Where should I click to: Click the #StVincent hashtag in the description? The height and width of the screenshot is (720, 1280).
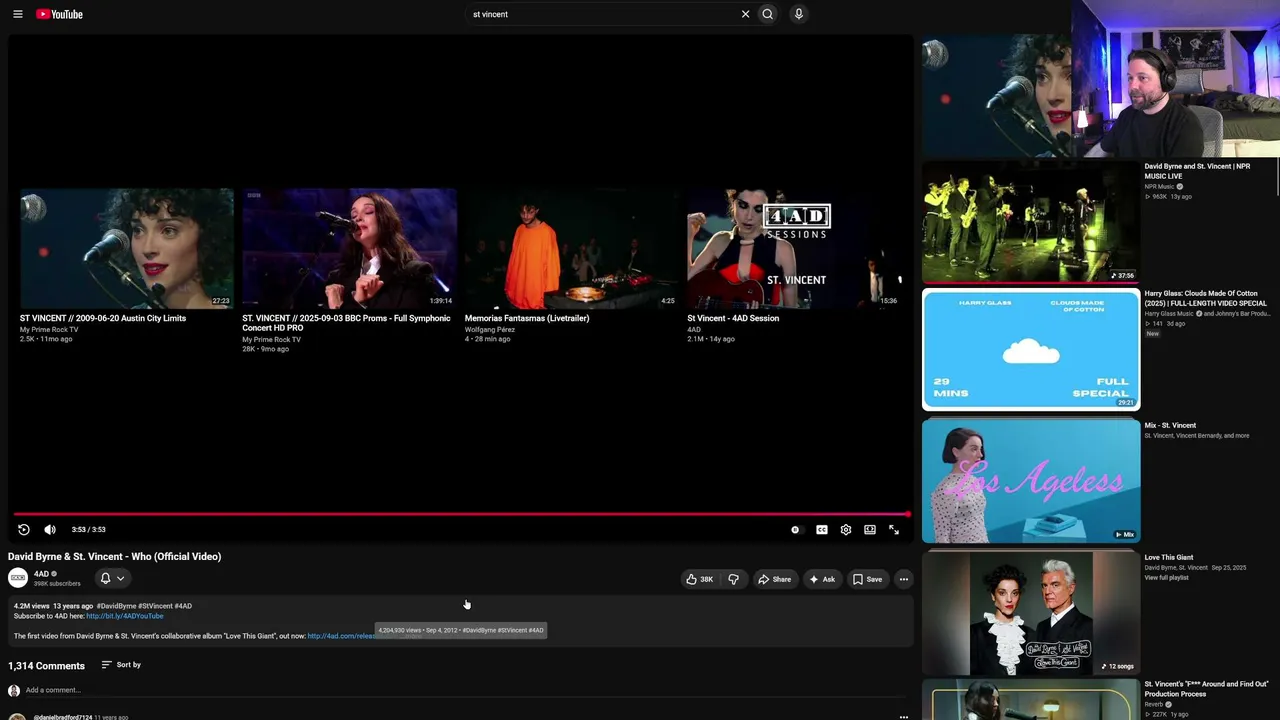pyautogui.click(x=155, y=606)
